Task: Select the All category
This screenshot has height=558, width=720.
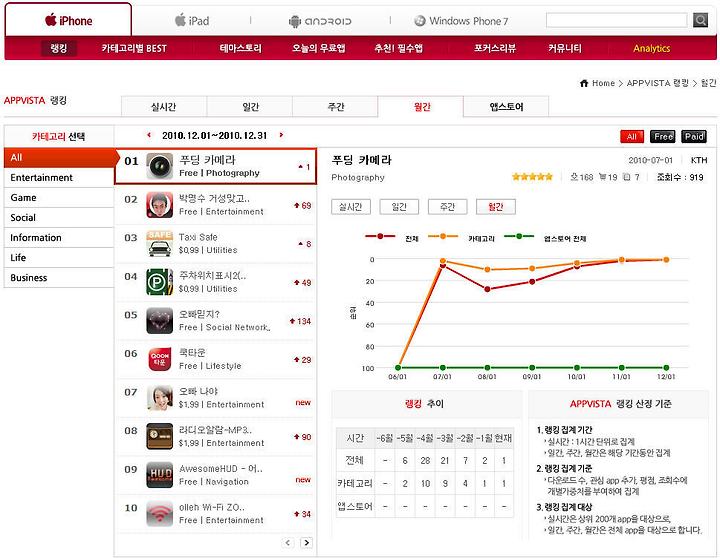Action: (59, 158)
